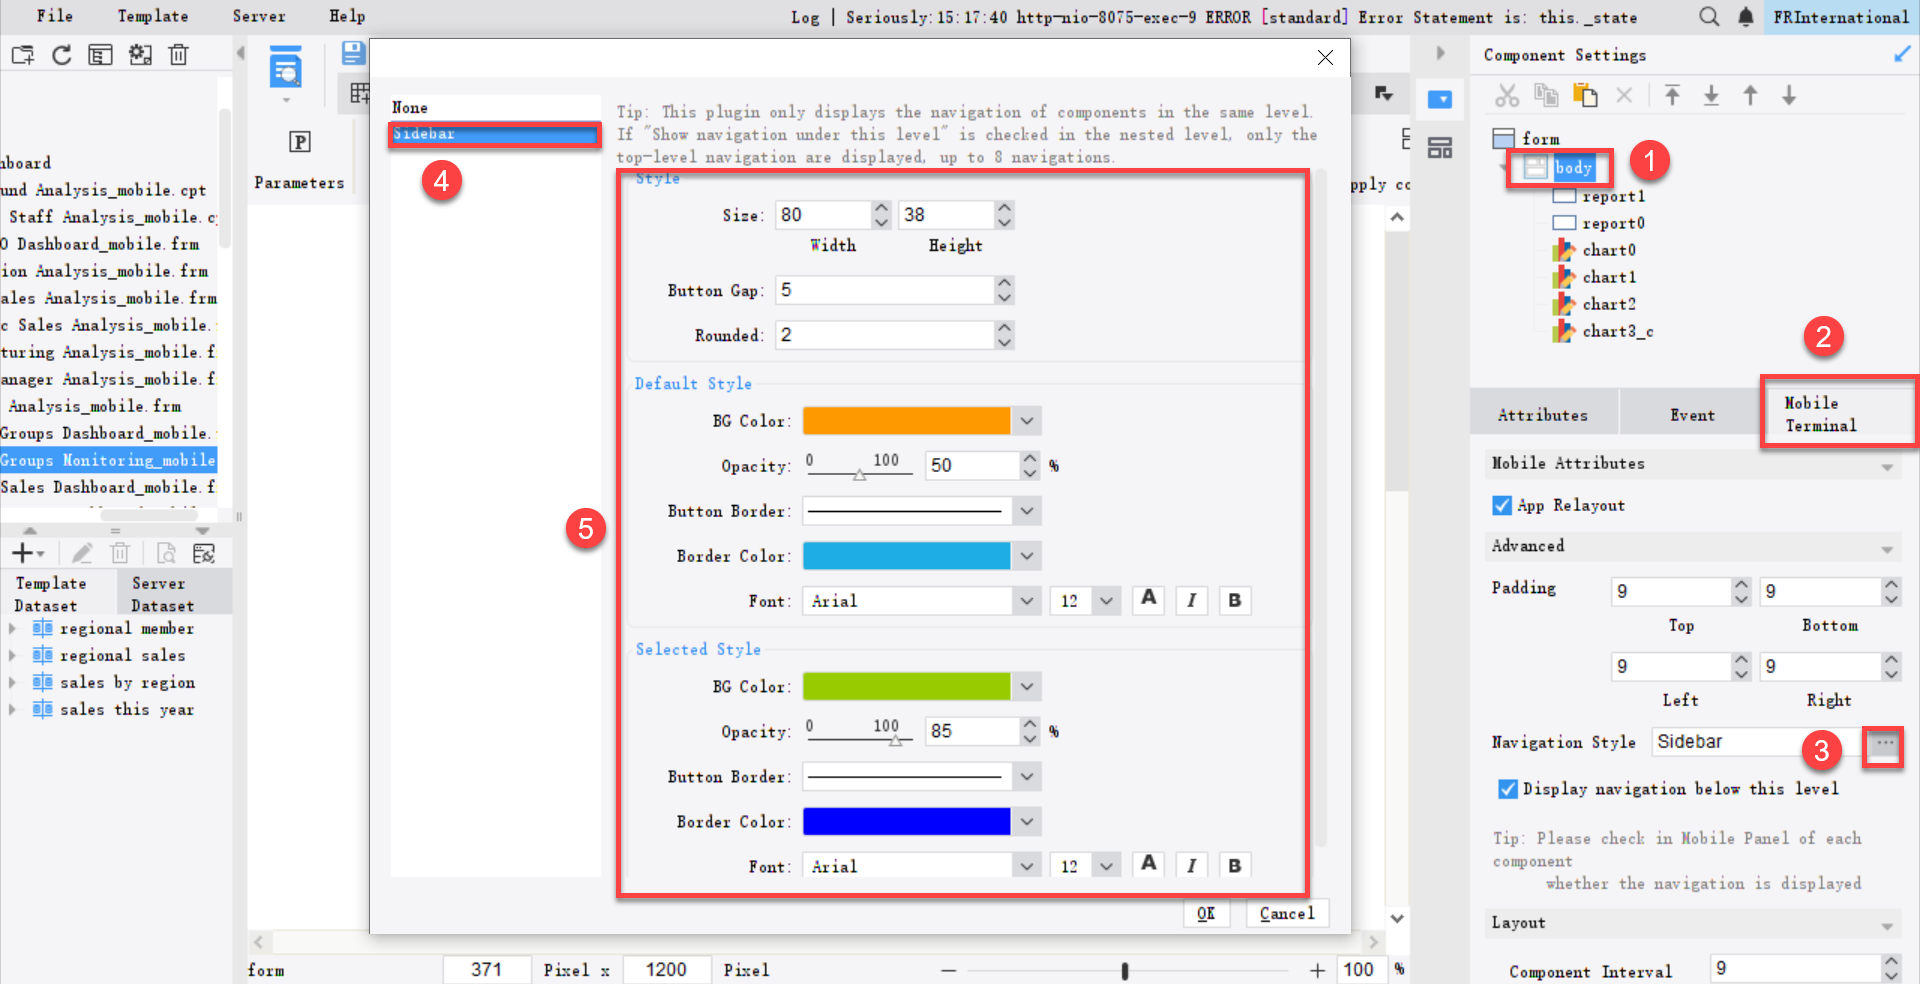Screen dimensions: 1920x984
Task: Toggle italic in Default Style font
Action: [x=1191, y=600]
